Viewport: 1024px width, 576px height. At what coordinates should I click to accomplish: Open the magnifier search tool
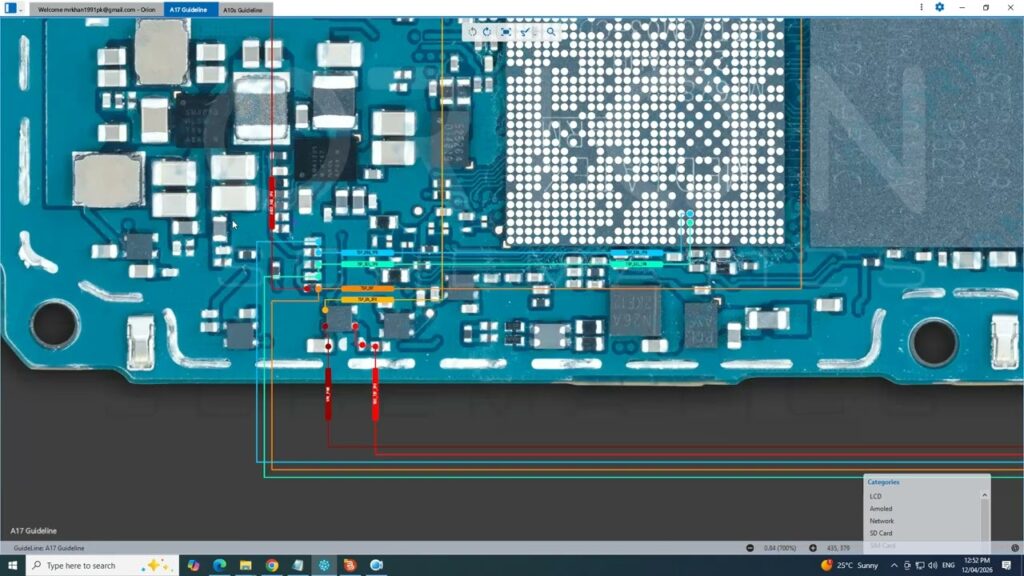[551, 32]
